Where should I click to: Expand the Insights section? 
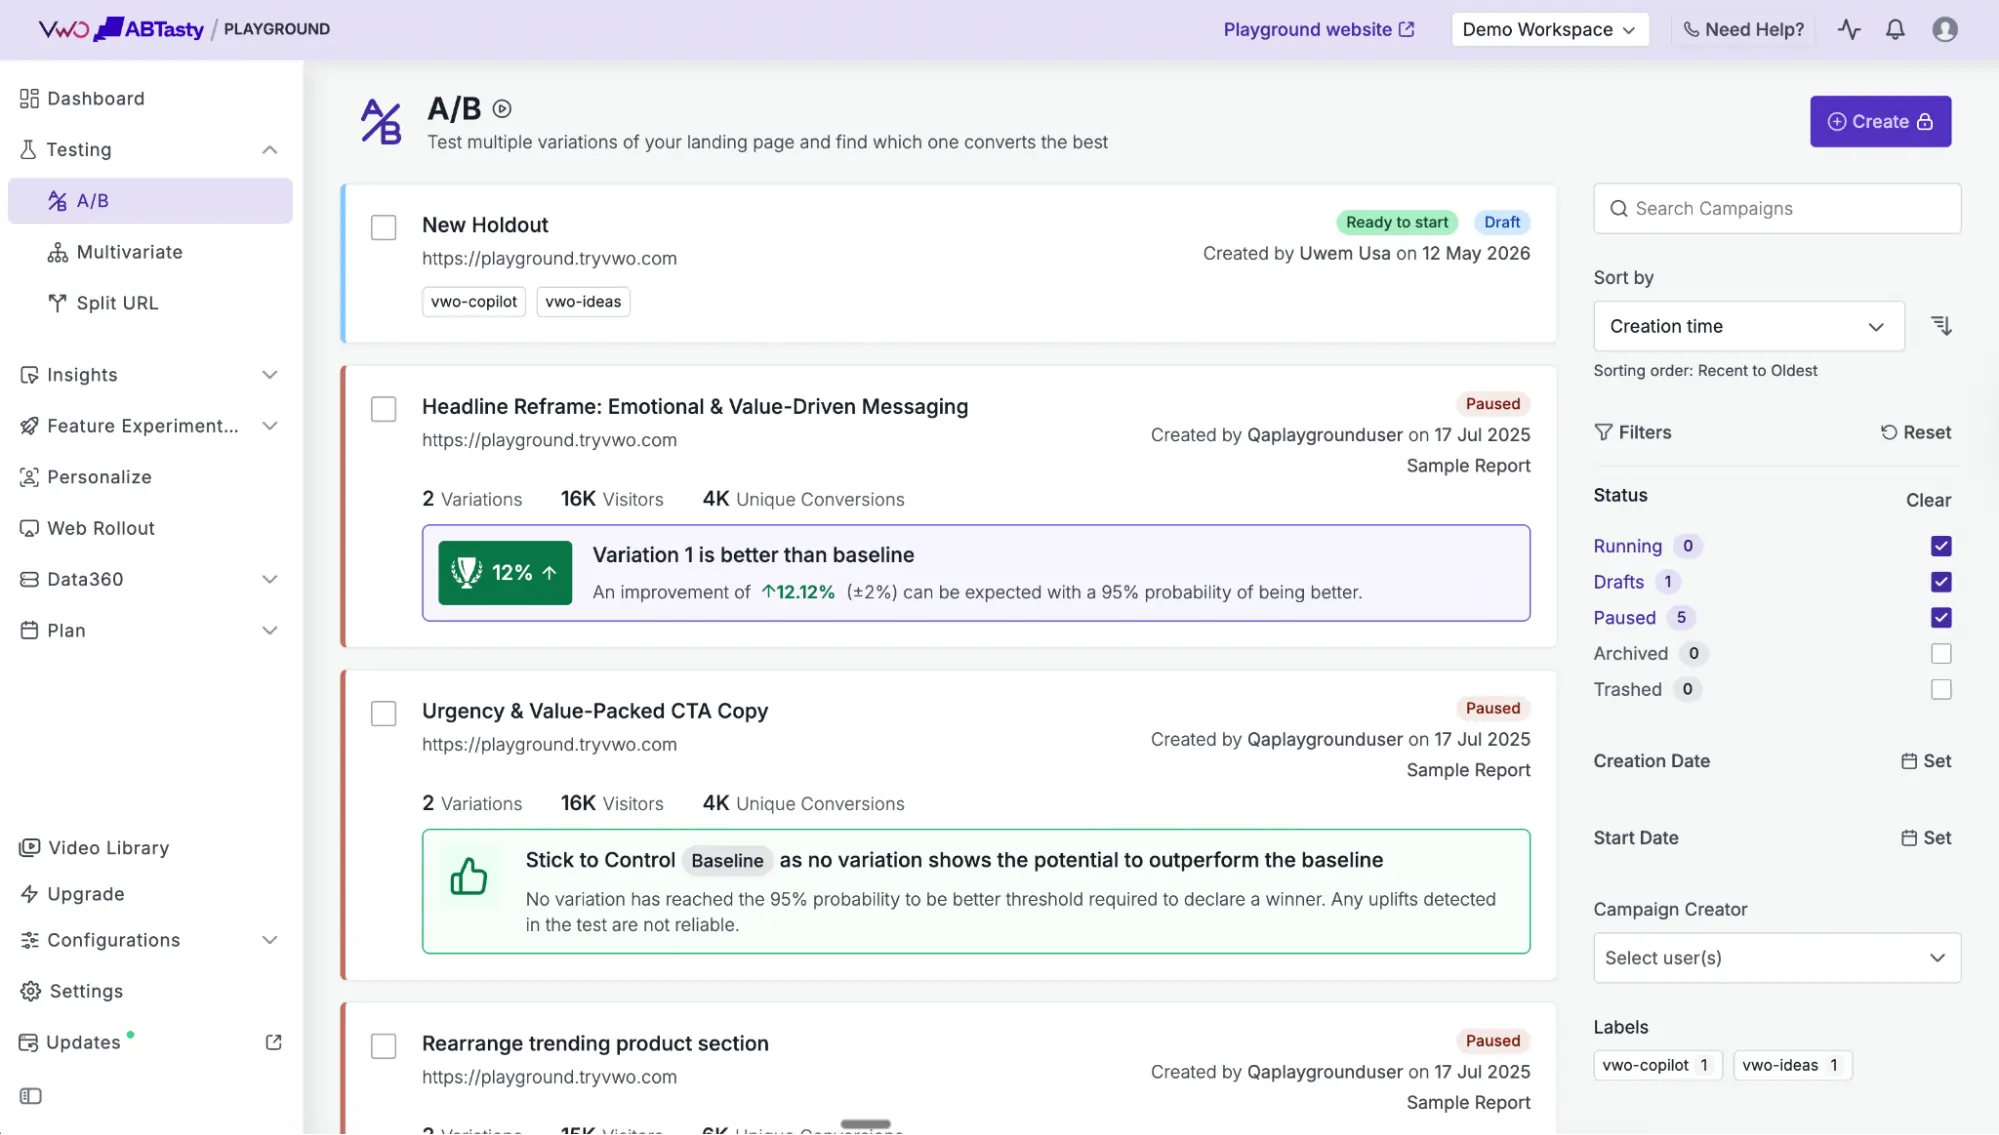point(270,375)
